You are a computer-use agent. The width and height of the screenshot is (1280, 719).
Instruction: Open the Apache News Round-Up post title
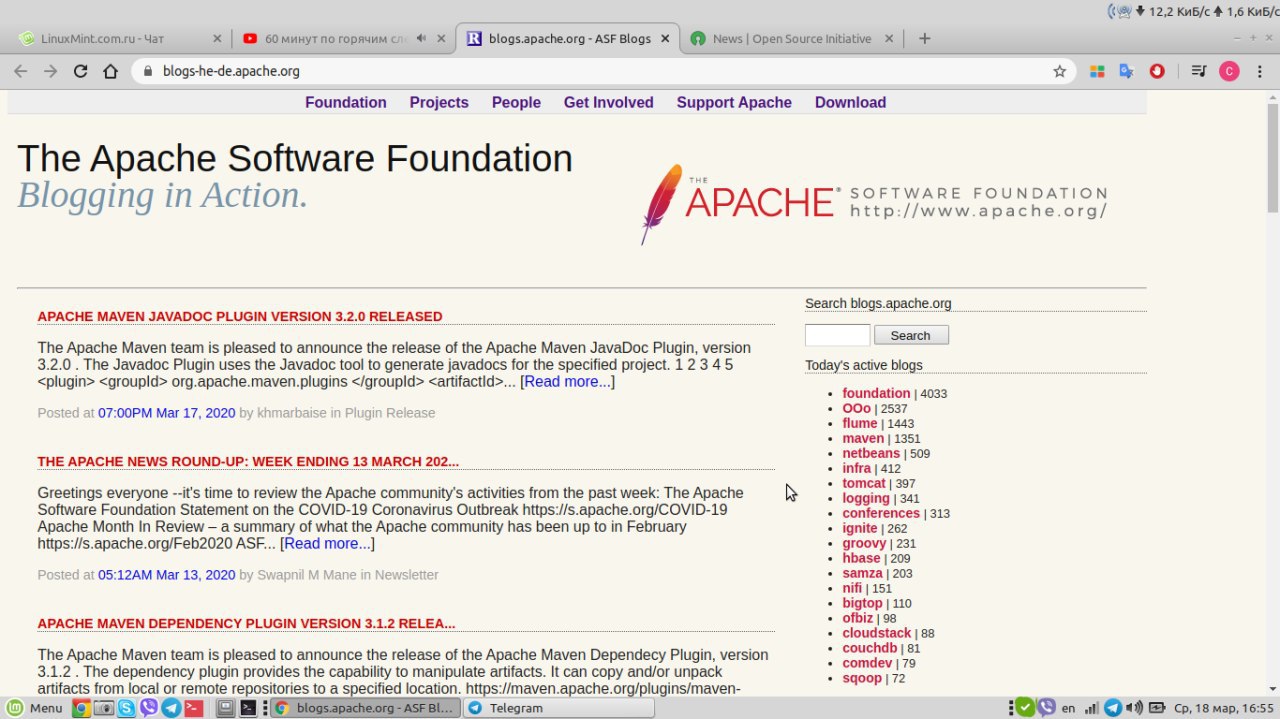coord(248,461)
